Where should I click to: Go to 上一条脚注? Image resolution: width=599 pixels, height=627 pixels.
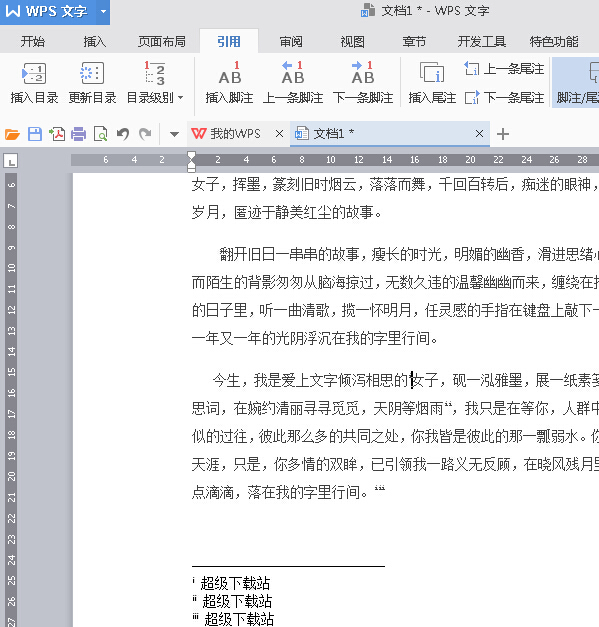(x=293, y=82)
